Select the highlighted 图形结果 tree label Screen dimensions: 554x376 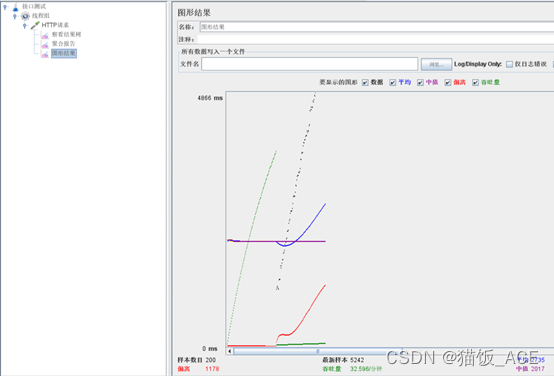64,53
